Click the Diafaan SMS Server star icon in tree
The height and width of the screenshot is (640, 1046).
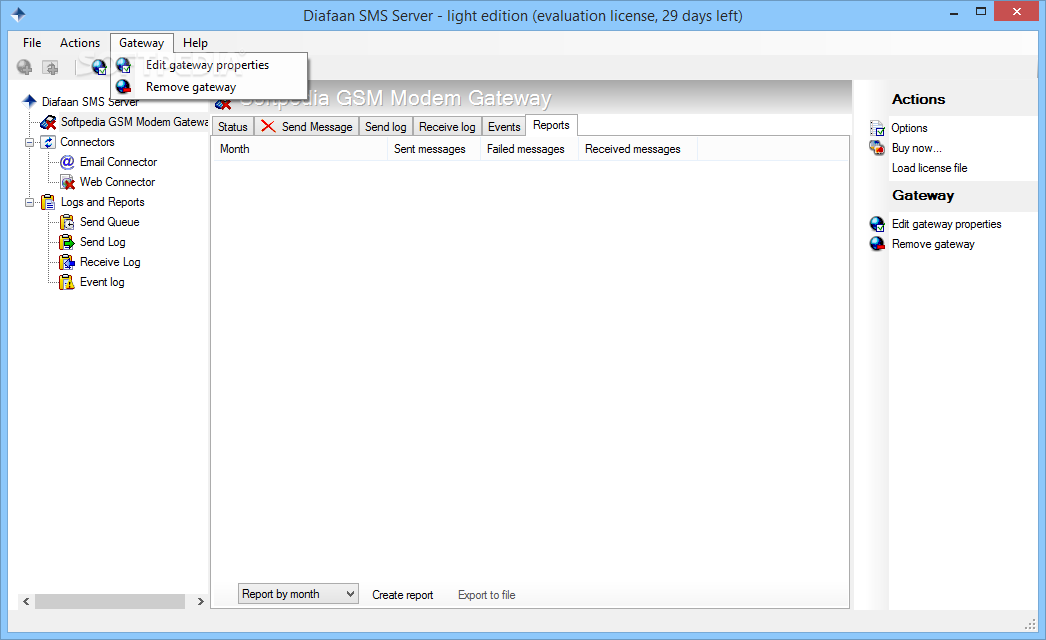[x=29, y=101]
